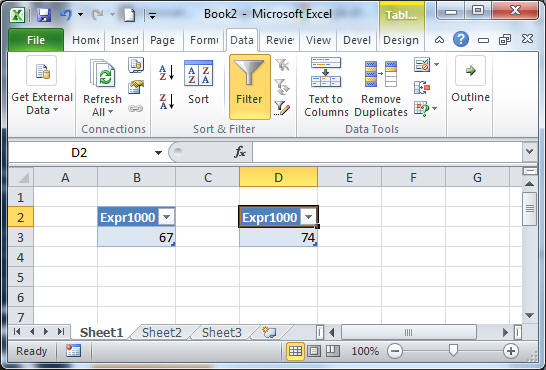This screenshot has height=370, width=546.
Task: Click the Edit Links chain icon
Action: 135,109
